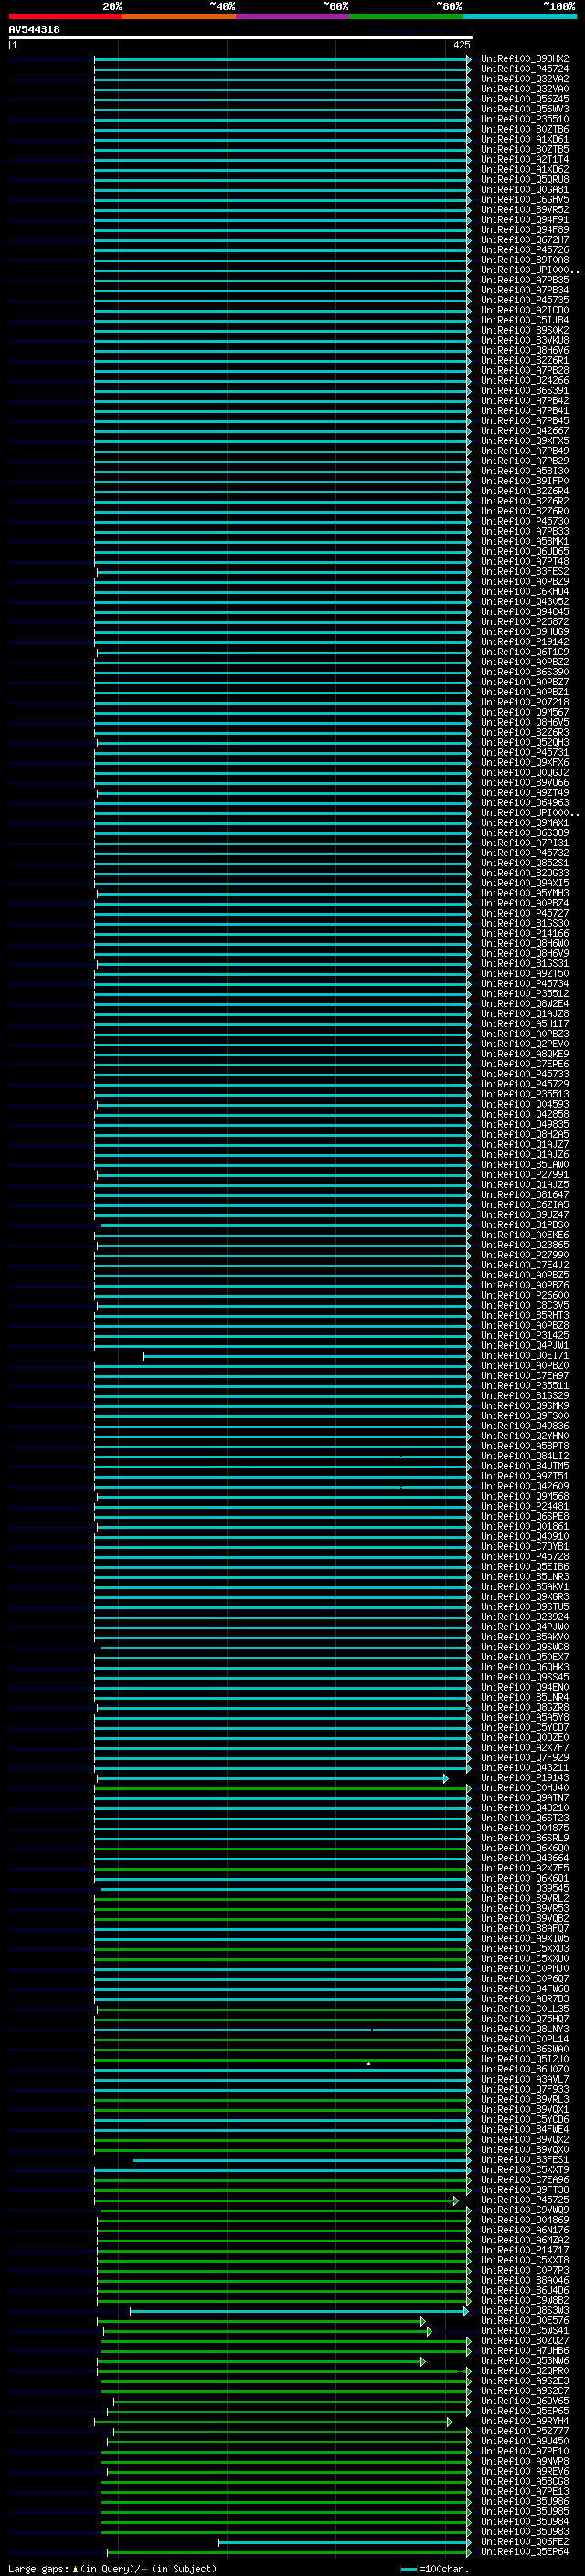The height and width of the screenshot is (2576, 585).
Task: Select the UniRef100_A6N176 label
Action: (524, 2231)
